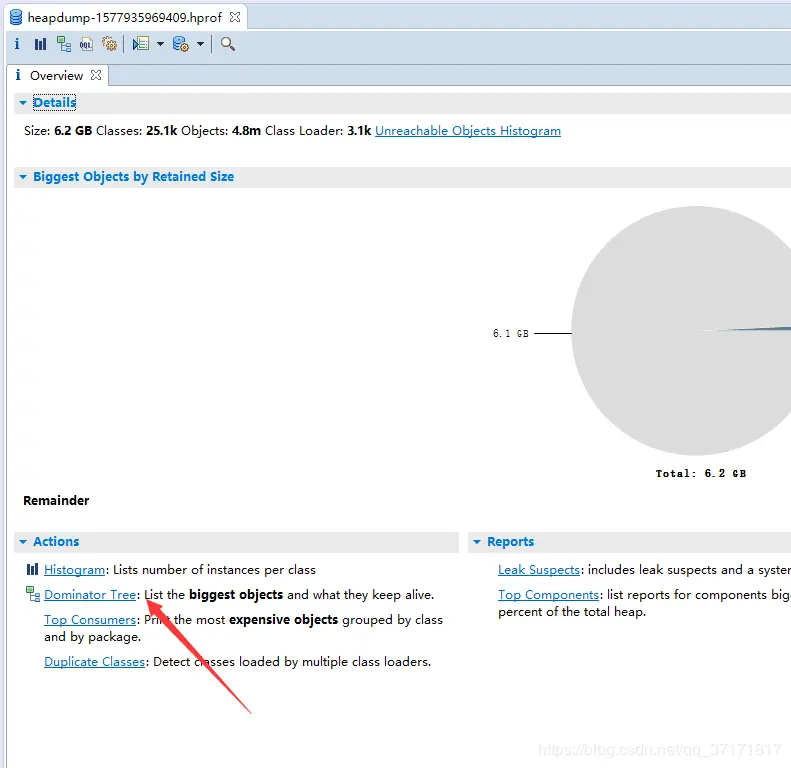The height and width of the screenshot is (768, 791).
Task: Open the Thread Overview gear icon
Action: [109, 44]
